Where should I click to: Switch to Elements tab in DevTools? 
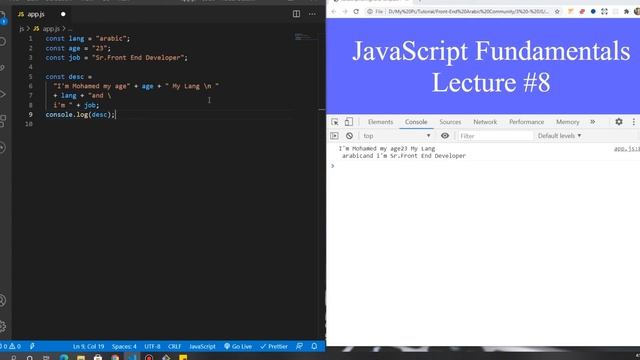pyautogui.click(x=380, y=122)
